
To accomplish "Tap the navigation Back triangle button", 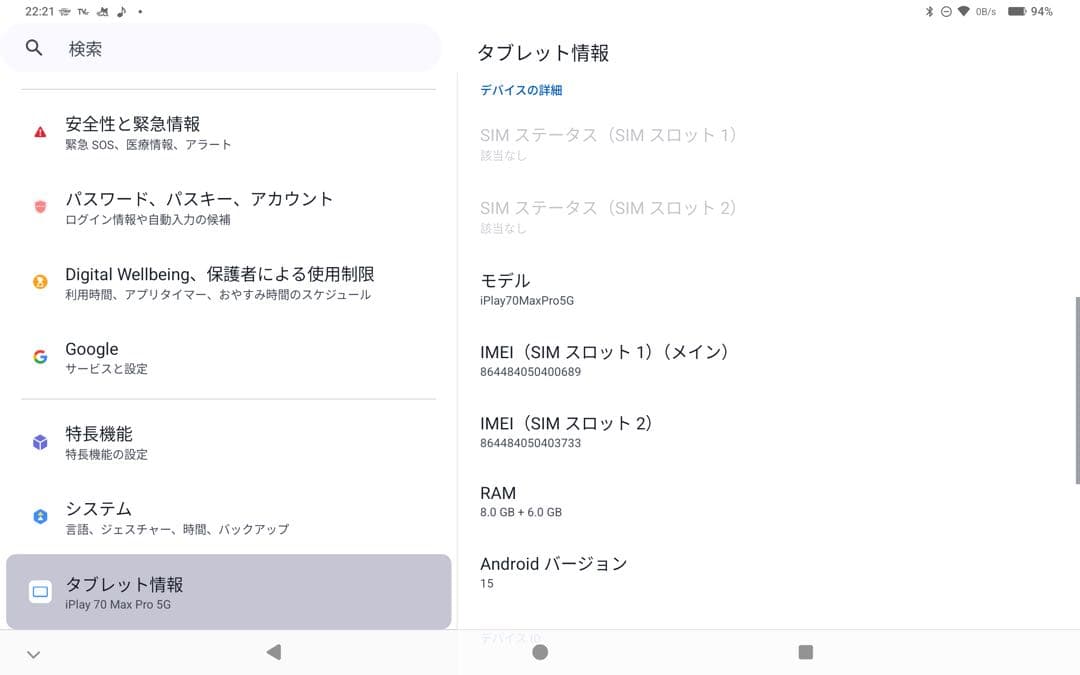I will click(x=273, y=652).
